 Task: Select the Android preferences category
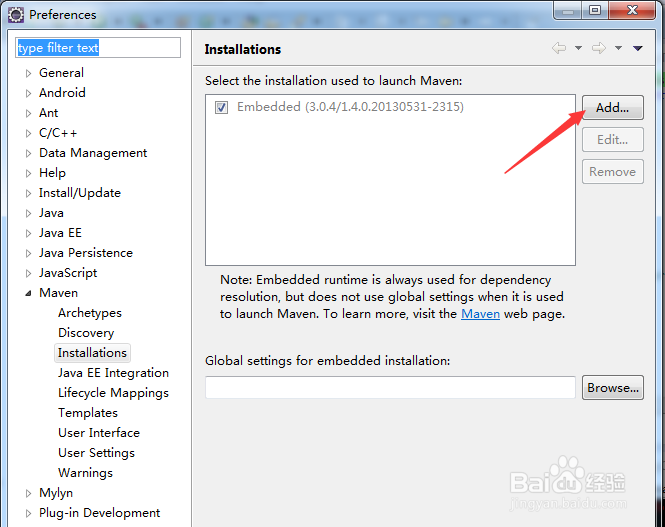[x=62, y=93]
